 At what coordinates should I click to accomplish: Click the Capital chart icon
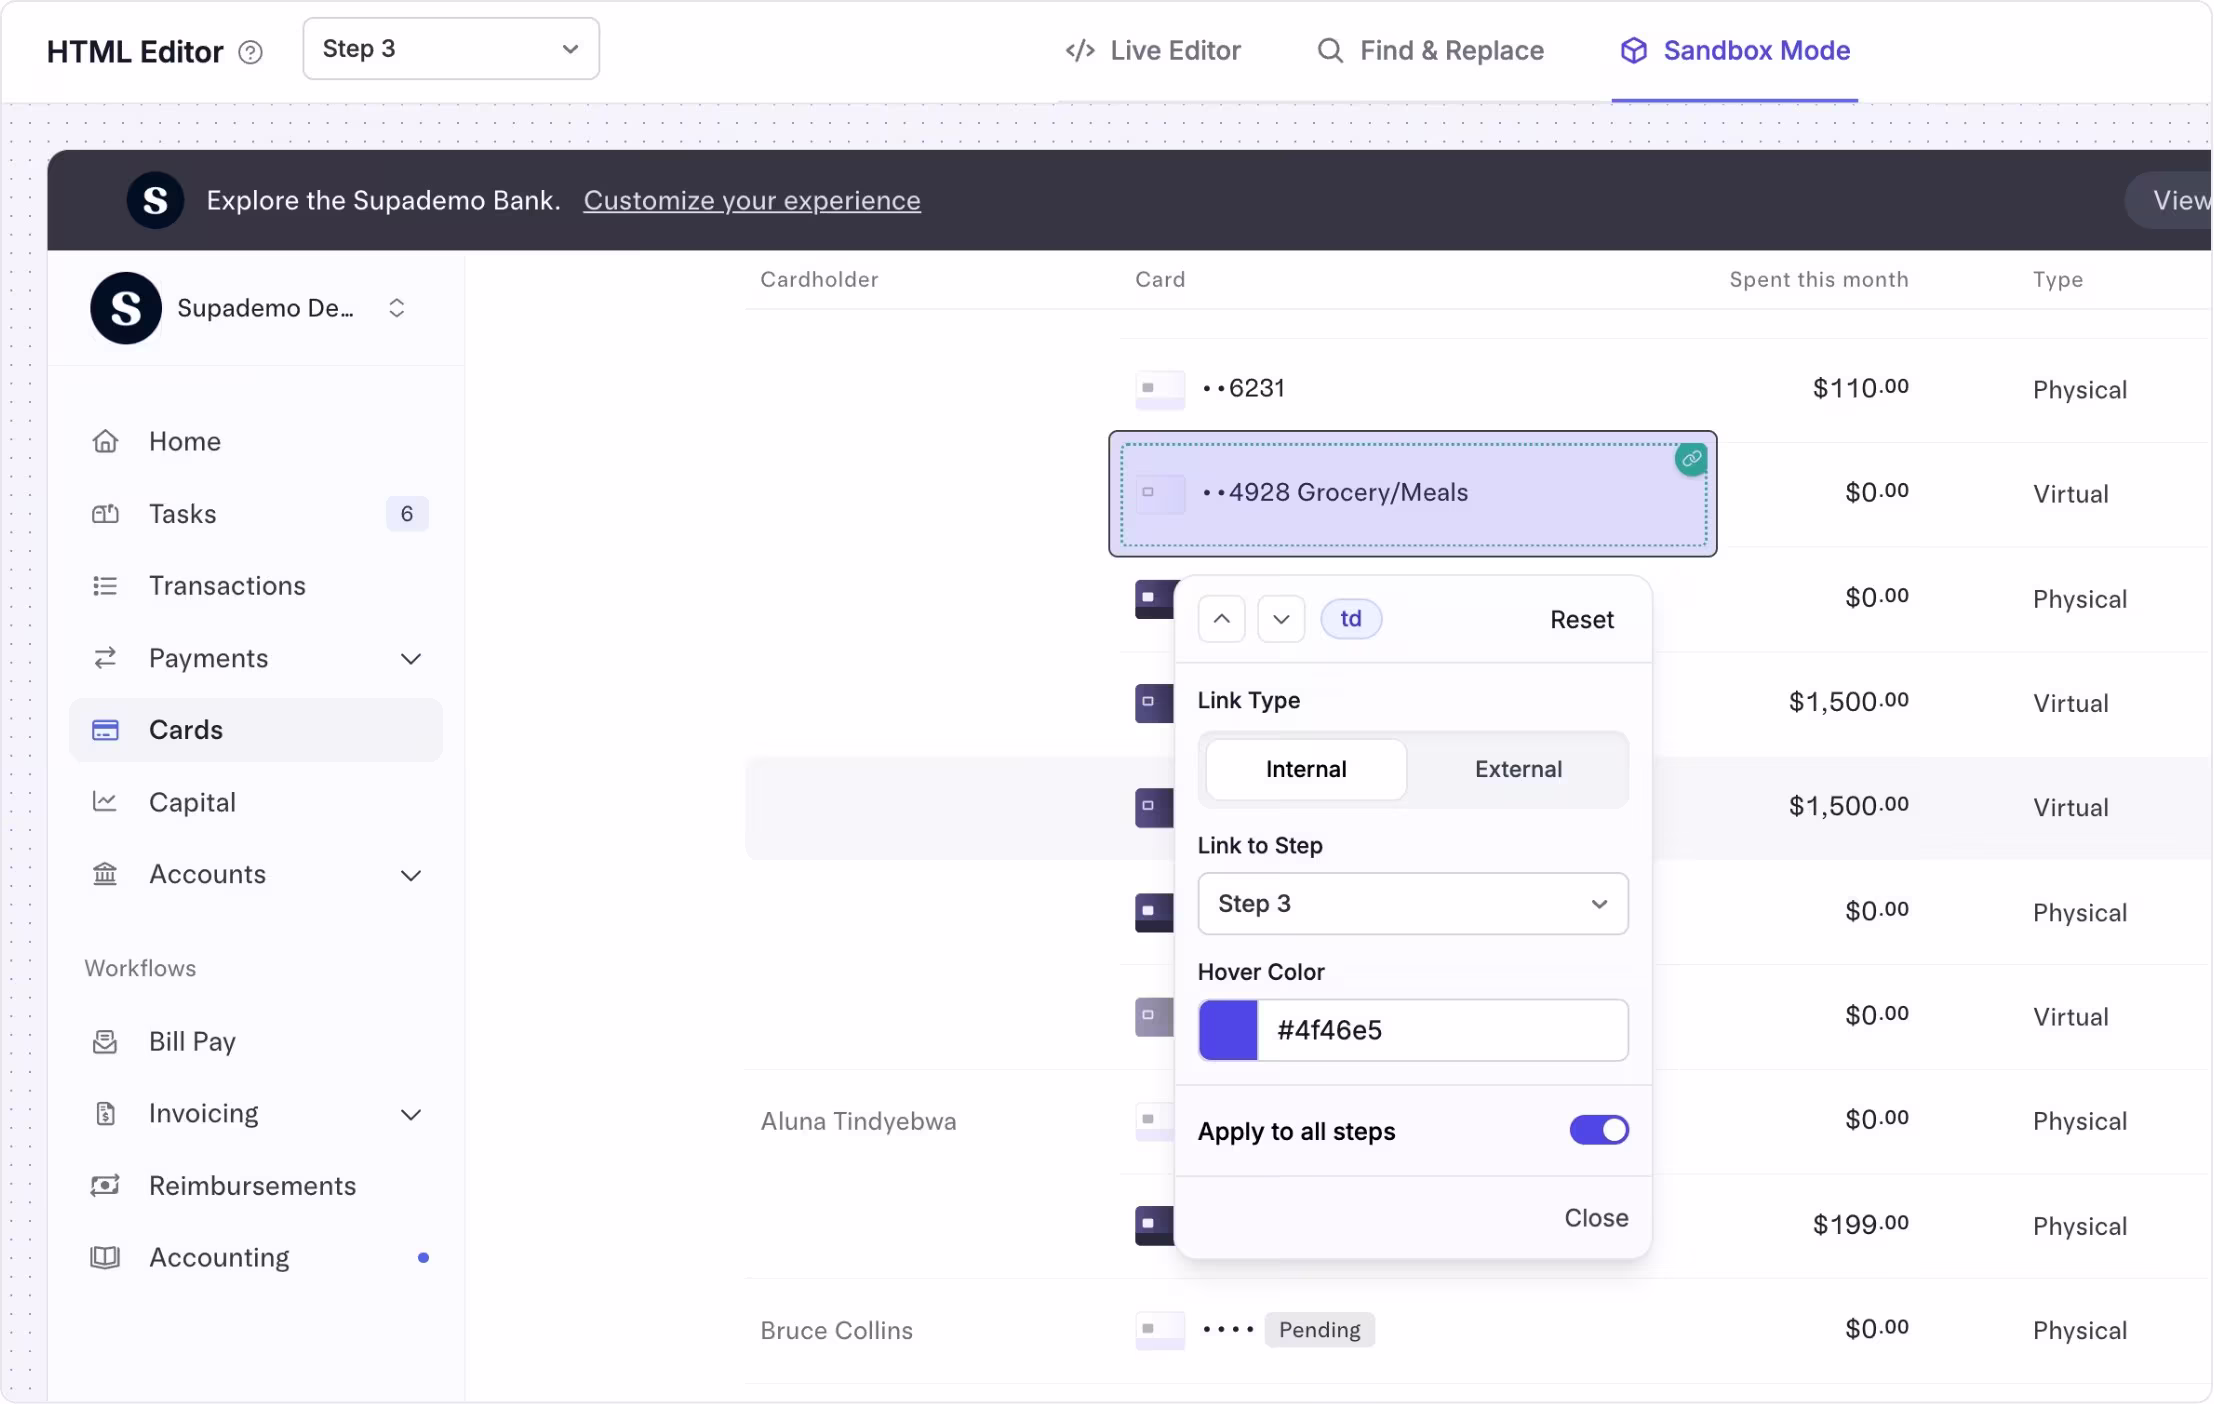tap(105, 802)
